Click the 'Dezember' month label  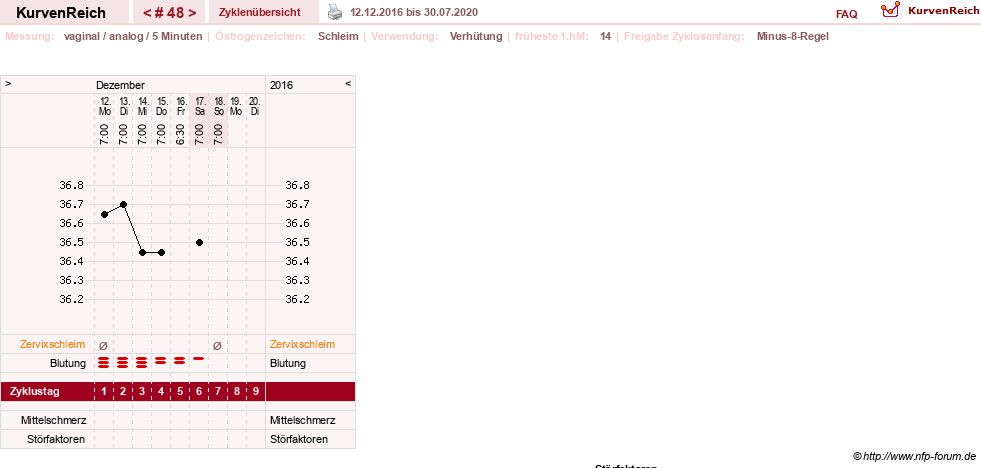(120, 85)
